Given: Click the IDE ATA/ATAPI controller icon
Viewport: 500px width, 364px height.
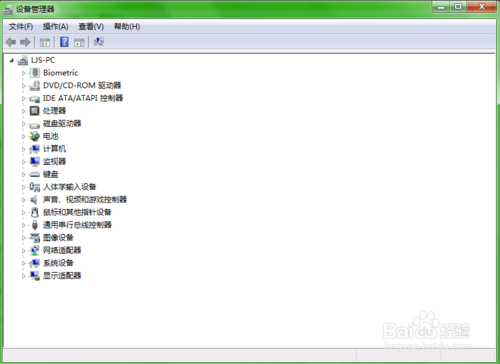Looking at the screenshot, I should (x=35, y=99).
